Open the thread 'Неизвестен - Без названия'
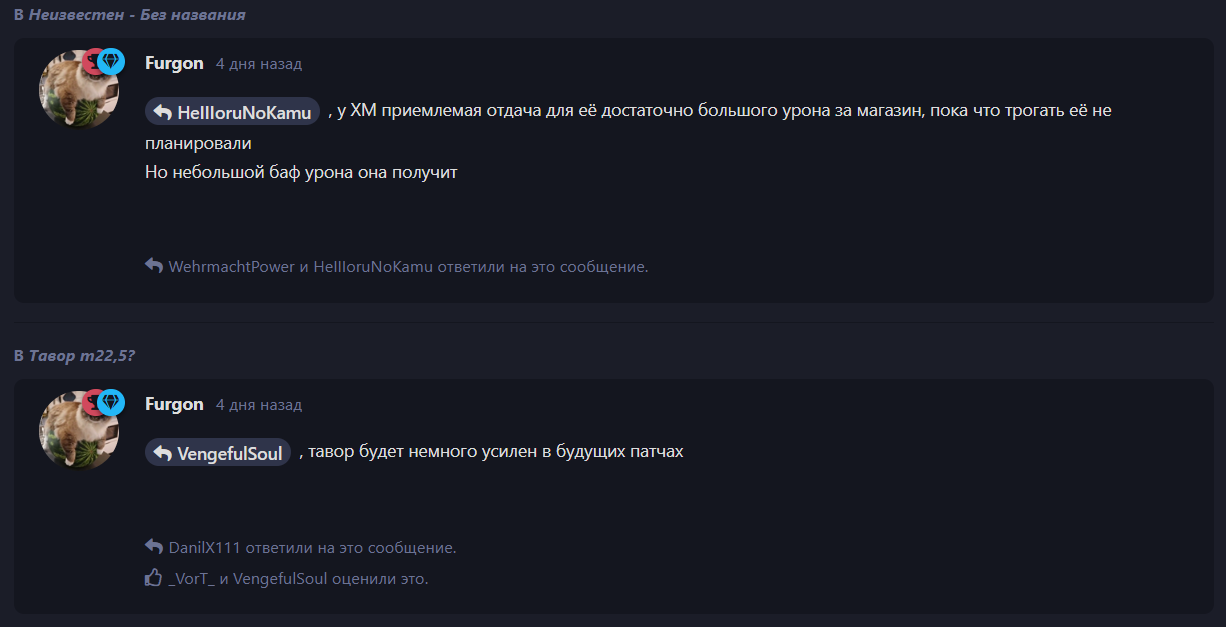This screenshot has height=627, width=1226. point(137,15)
